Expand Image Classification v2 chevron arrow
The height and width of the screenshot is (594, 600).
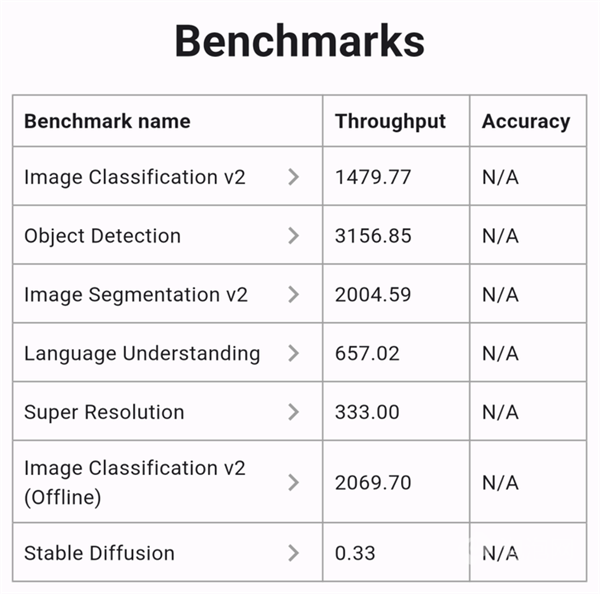click(x=293, y=177)
